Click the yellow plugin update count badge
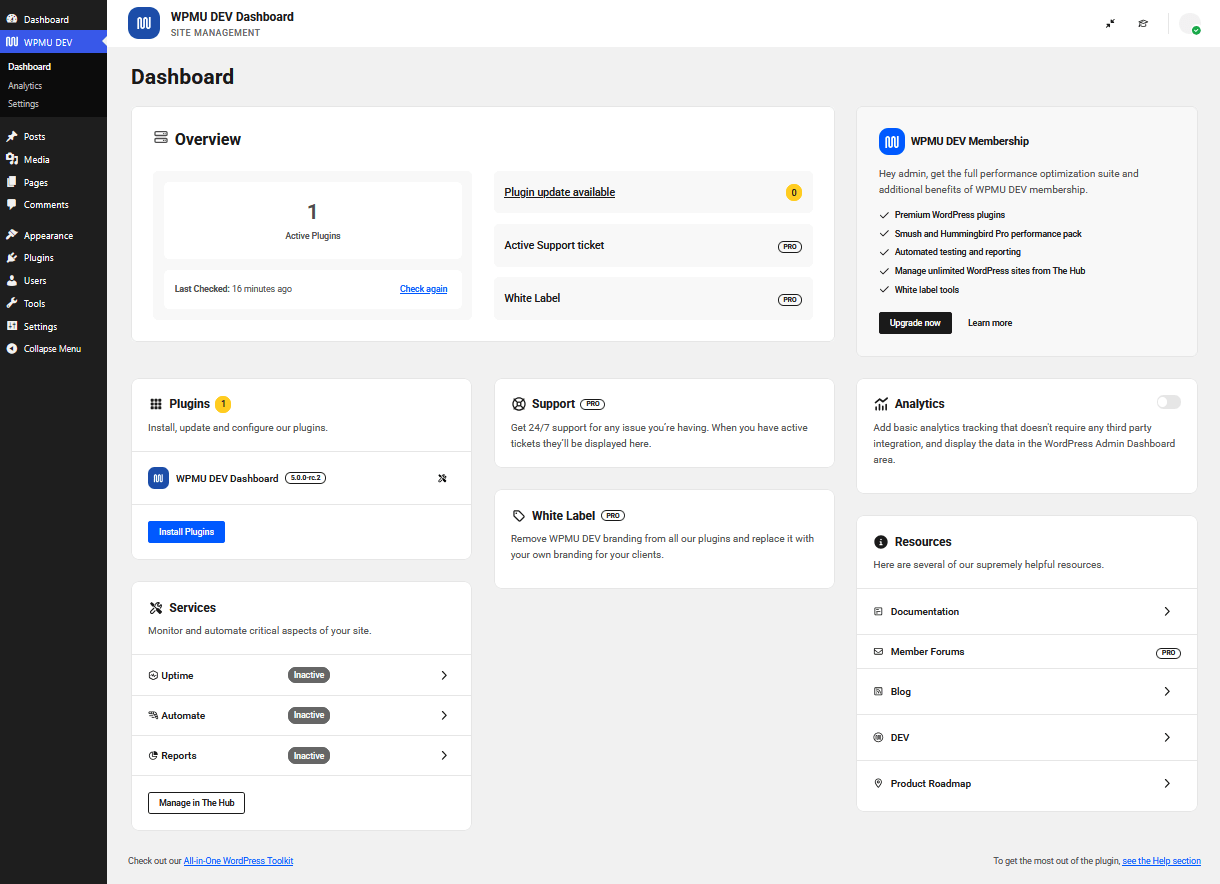The width and height of the screenshot is (1220, 884). click(794, 192)
